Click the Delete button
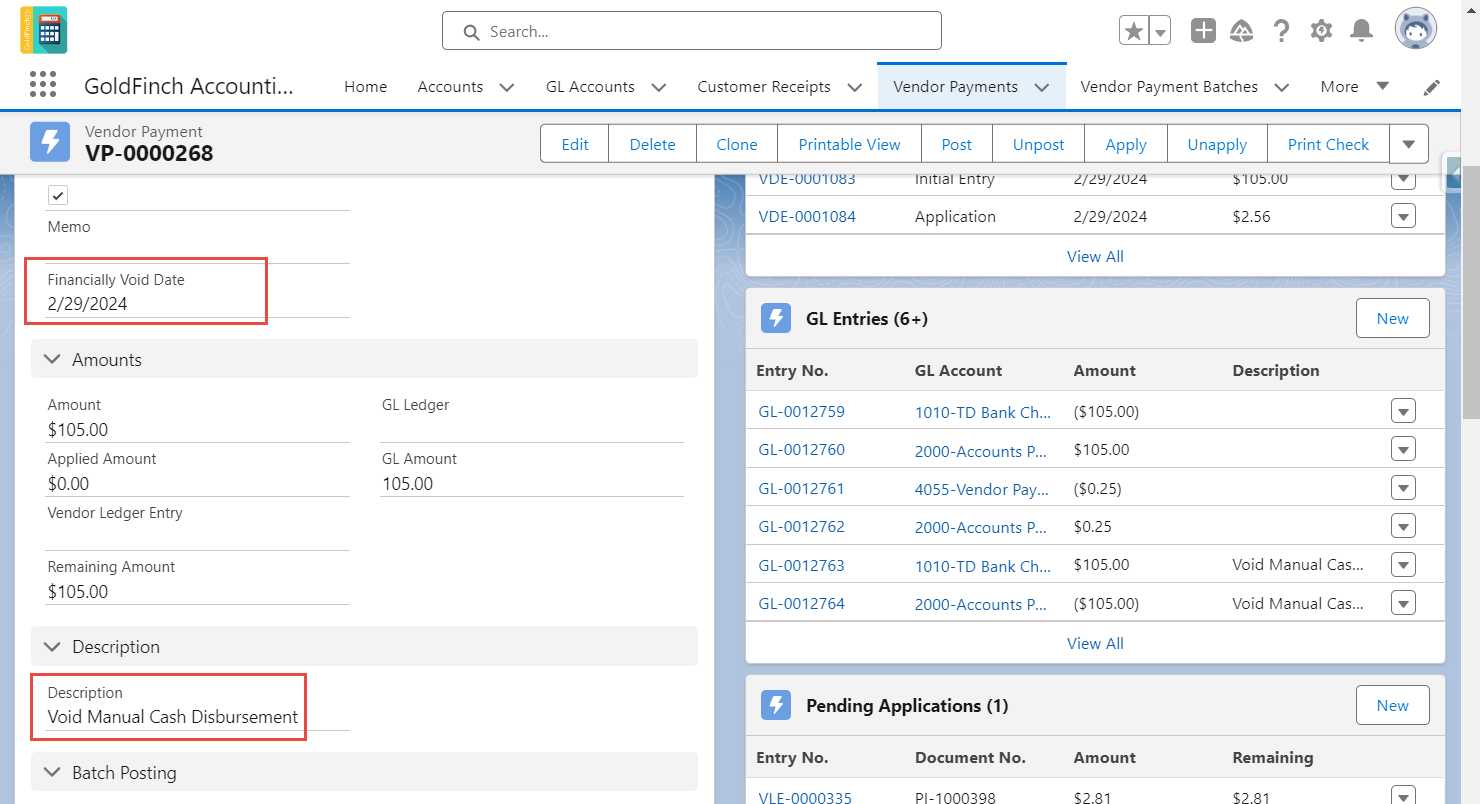 [x=652, y=144]
